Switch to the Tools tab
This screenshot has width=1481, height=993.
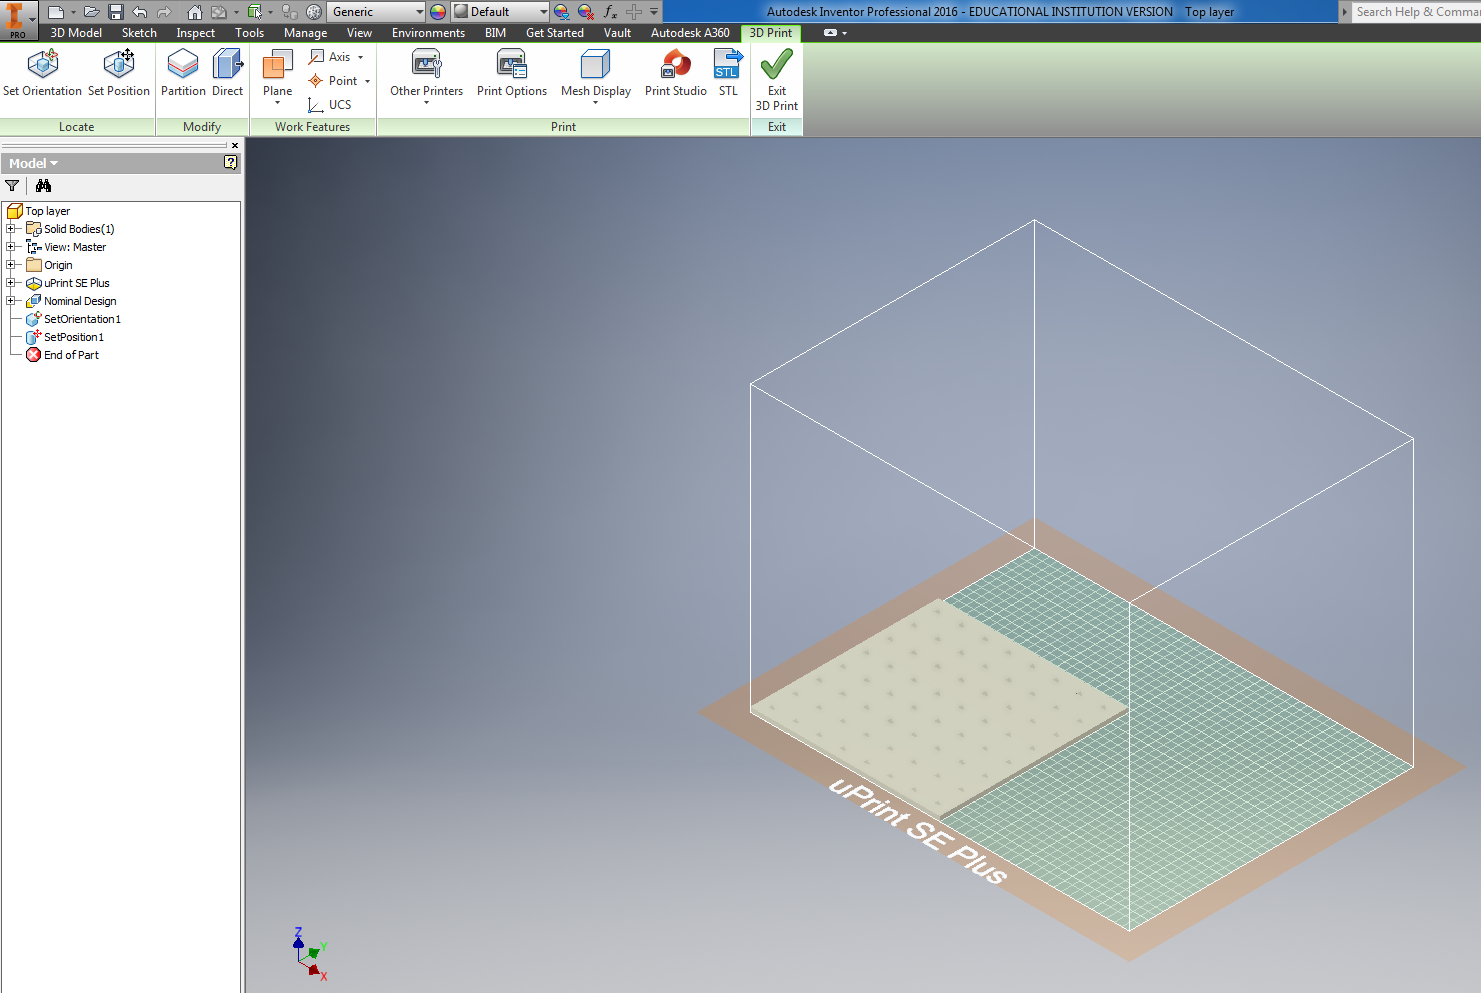tap(250, 33)
